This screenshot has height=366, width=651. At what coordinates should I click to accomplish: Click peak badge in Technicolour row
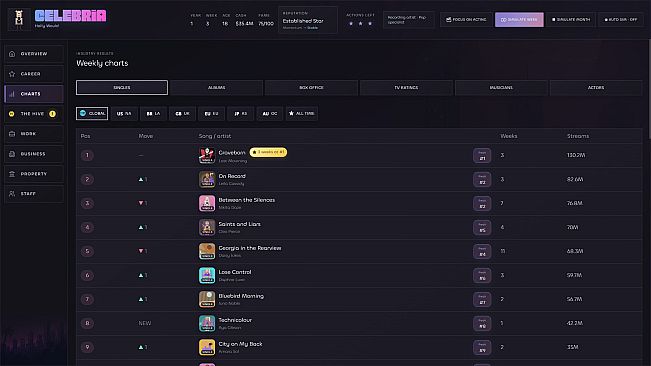[482, 324]
